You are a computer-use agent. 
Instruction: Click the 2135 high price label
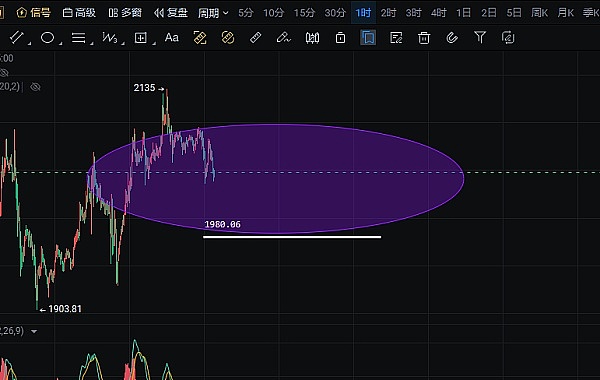click(x=145, y=88)
